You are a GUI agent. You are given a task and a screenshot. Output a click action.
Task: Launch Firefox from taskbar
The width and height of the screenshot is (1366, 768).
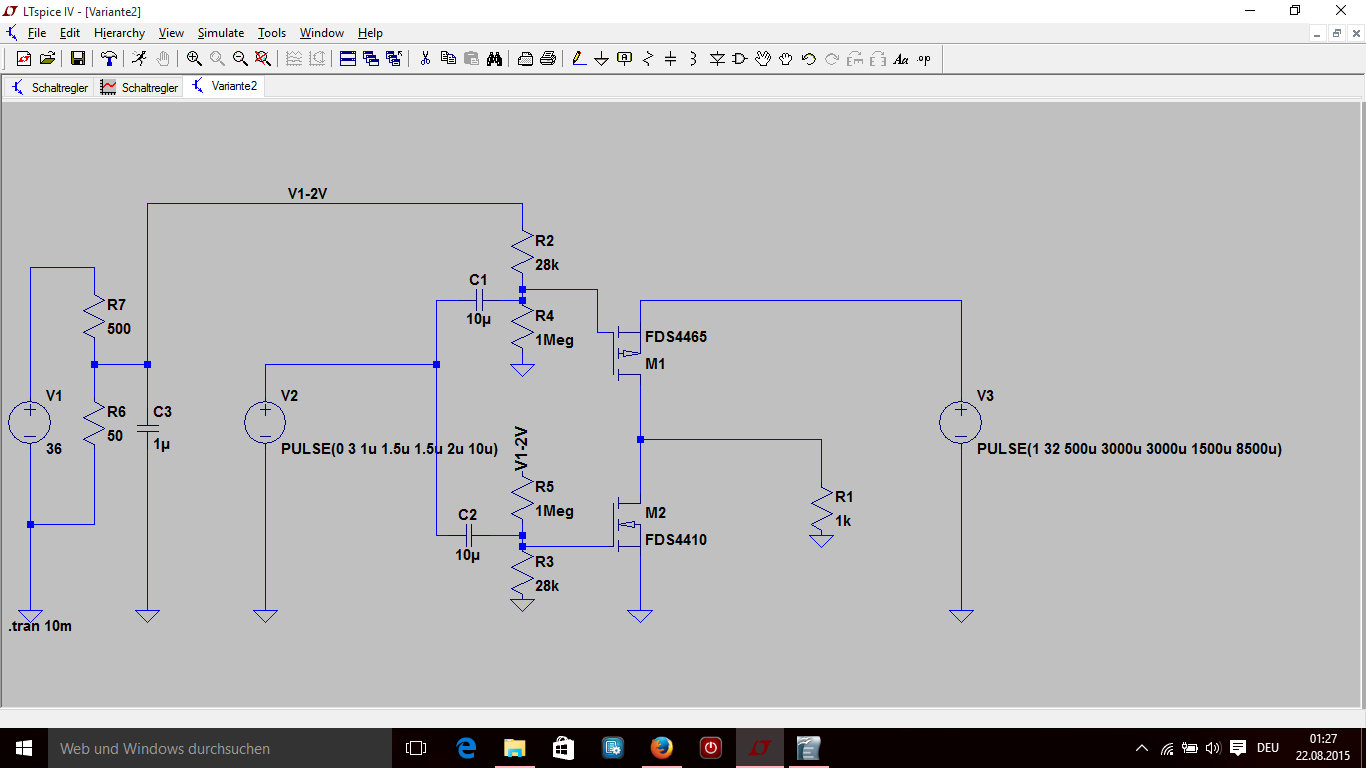click(661, 748)
